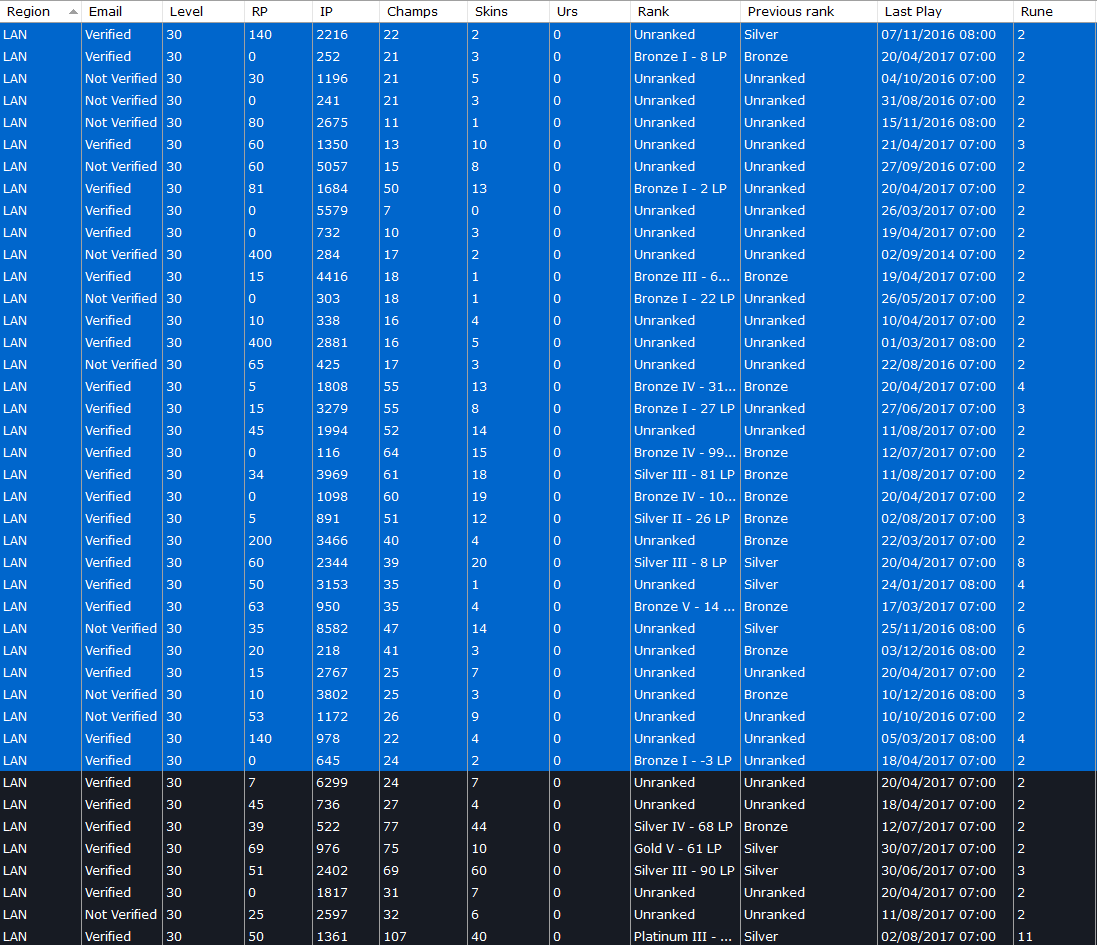Click the Previous rank column header
This screenshot has height=945, width=1097.
tap(808, 11)
